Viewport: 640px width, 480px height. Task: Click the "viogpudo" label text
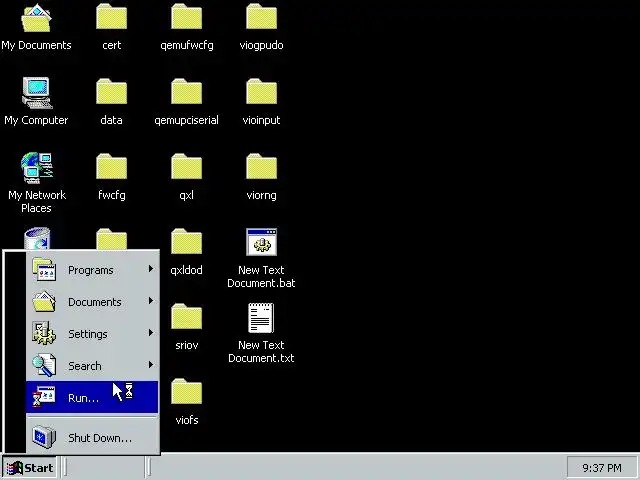click(x=262, y=45)
